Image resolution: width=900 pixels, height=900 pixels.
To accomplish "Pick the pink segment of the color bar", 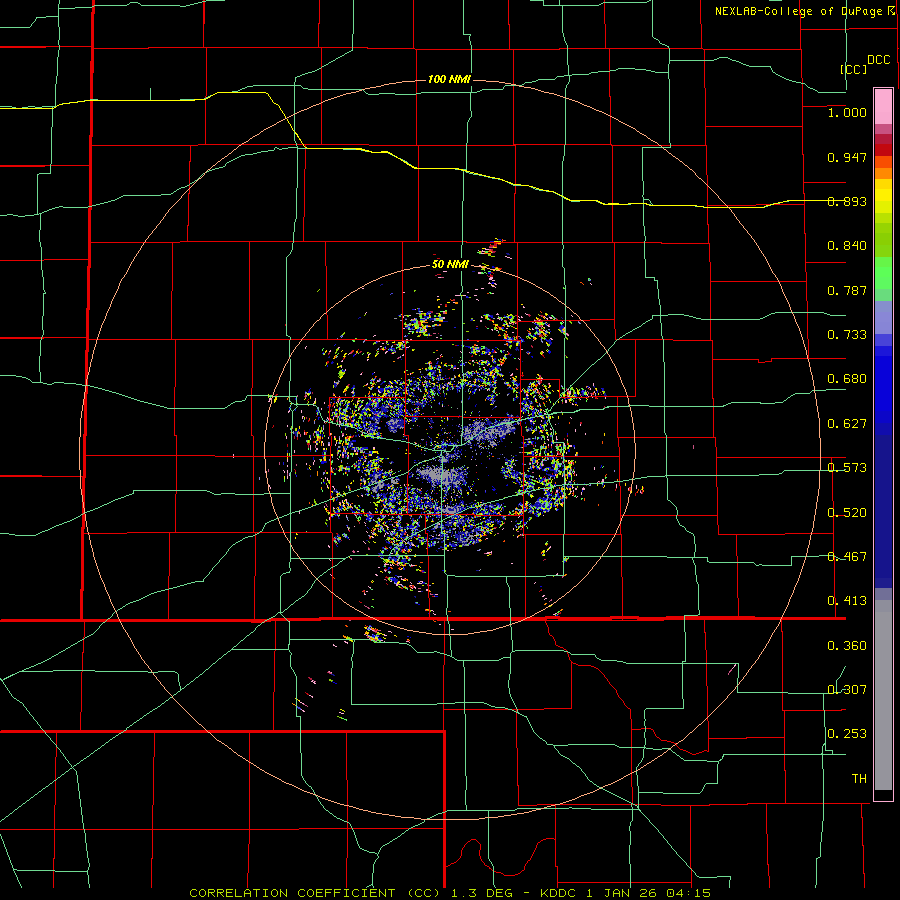I will coord(883,107).
